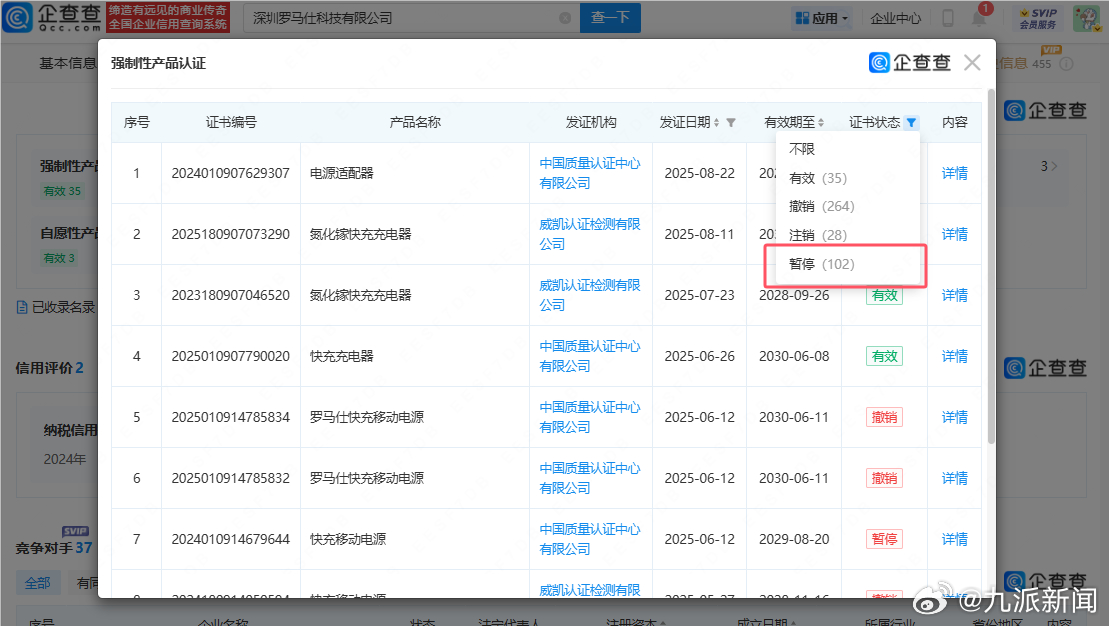Click the info icon next to 455
Viewport: 1109px width, 626px height.
point(1067,64)
